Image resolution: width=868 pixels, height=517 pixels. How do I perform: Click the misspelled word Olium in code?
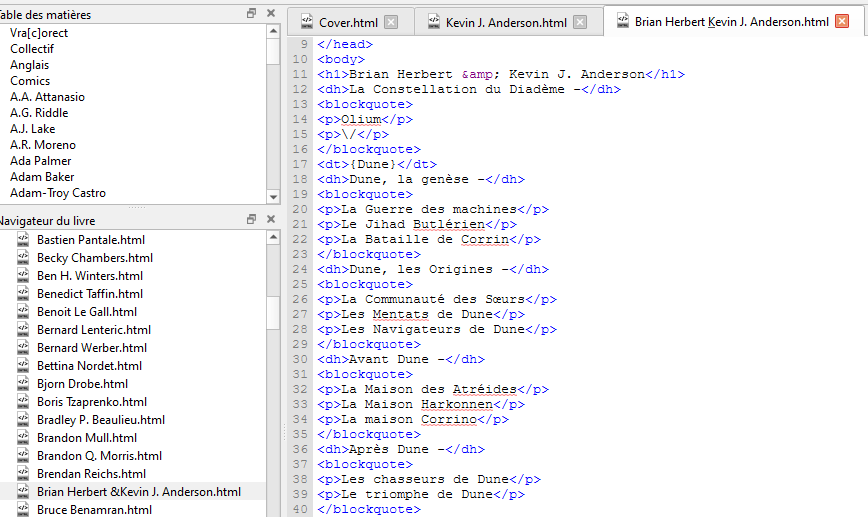(361, 119)
